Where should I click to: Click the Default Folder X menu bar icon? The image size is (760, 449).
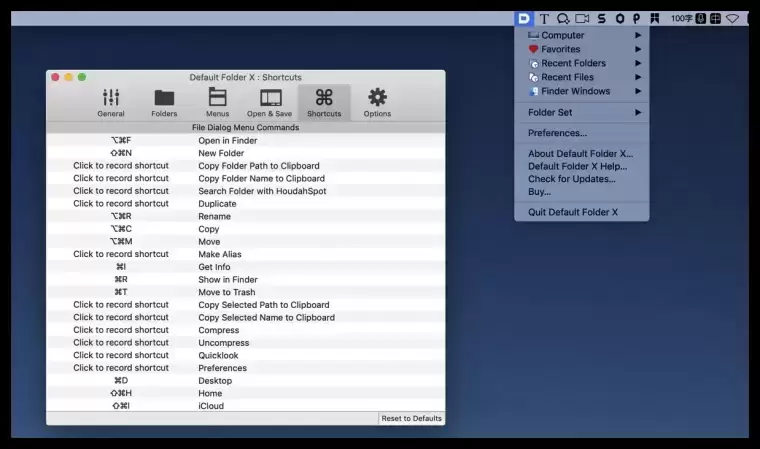click(524, 18)
